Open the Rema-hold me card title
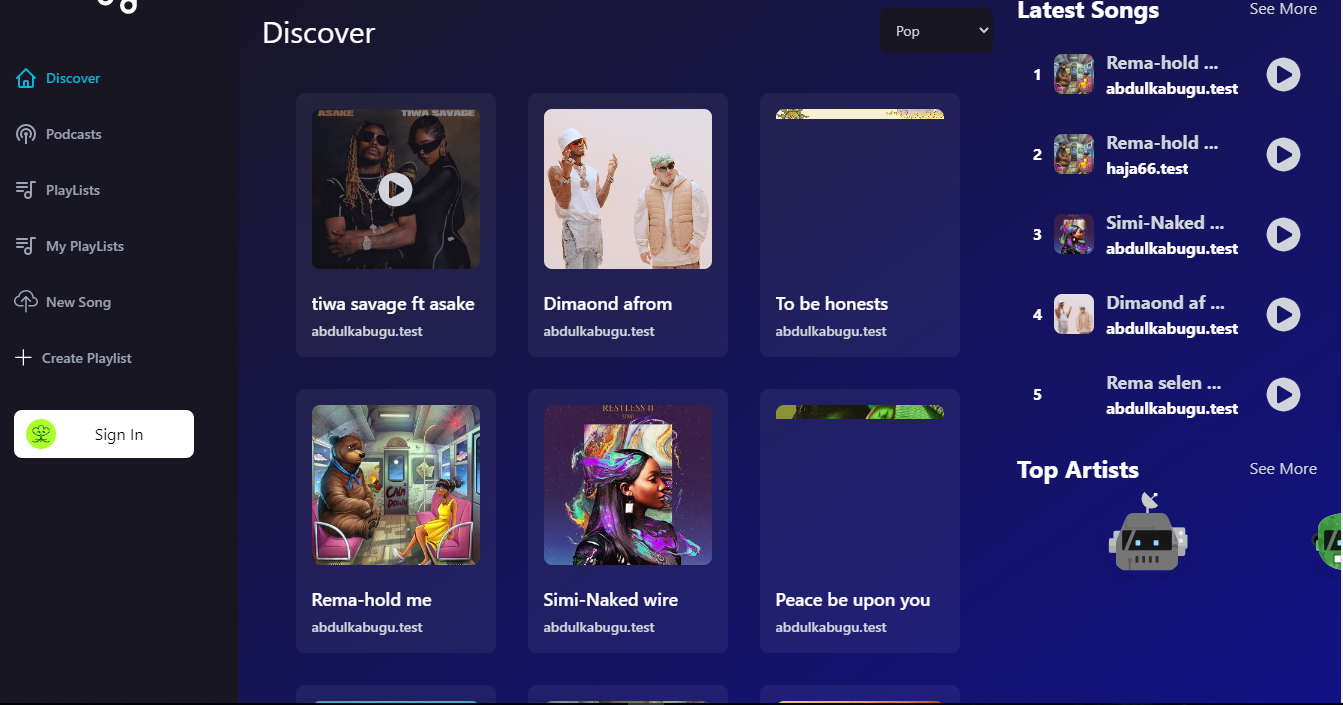Viewport: 1343px width, 705px height. pos(372,600)
